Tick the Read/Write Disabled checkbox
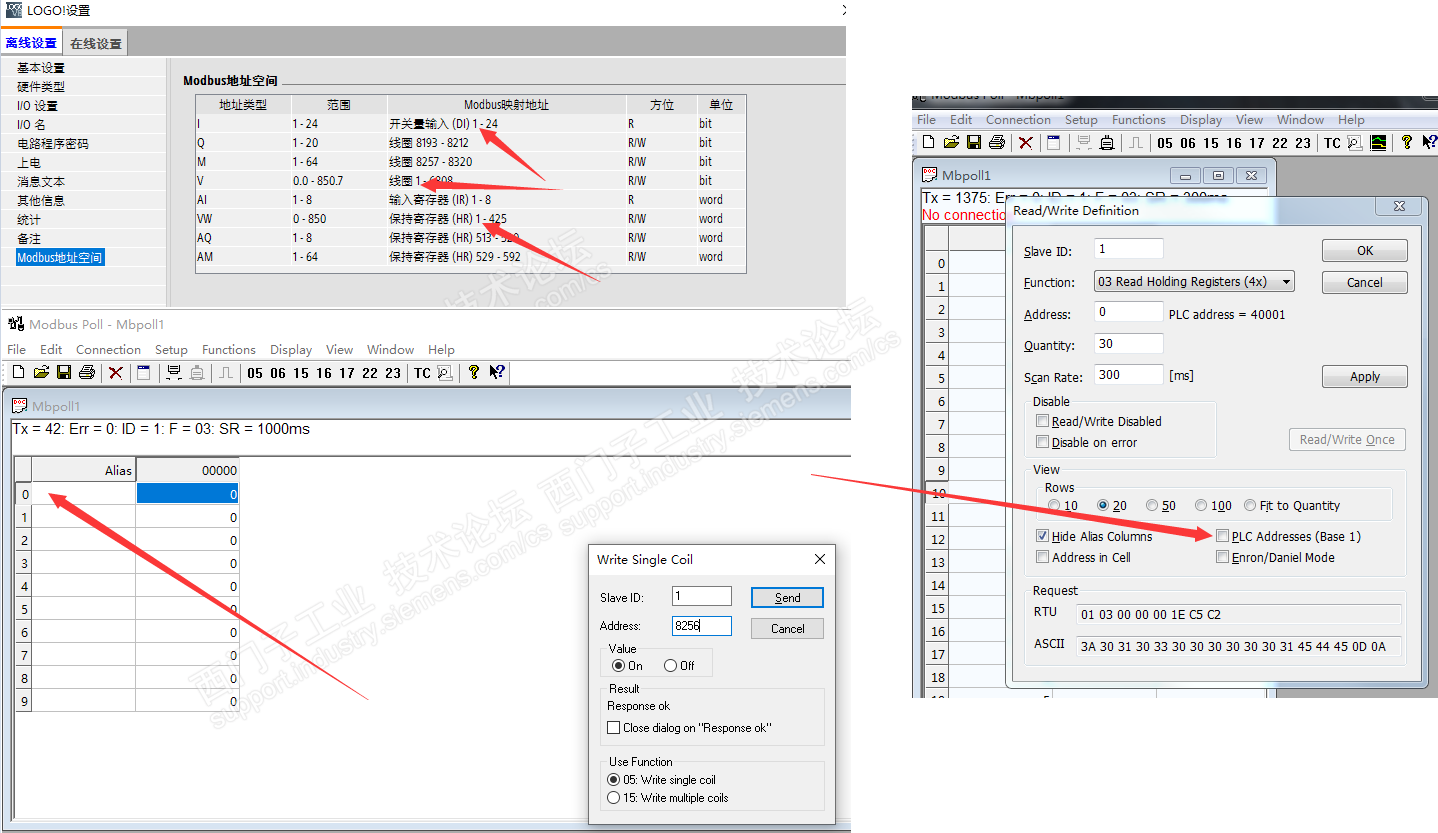The width and height of the screenshot is (1438, 833). coord(1043,422)
